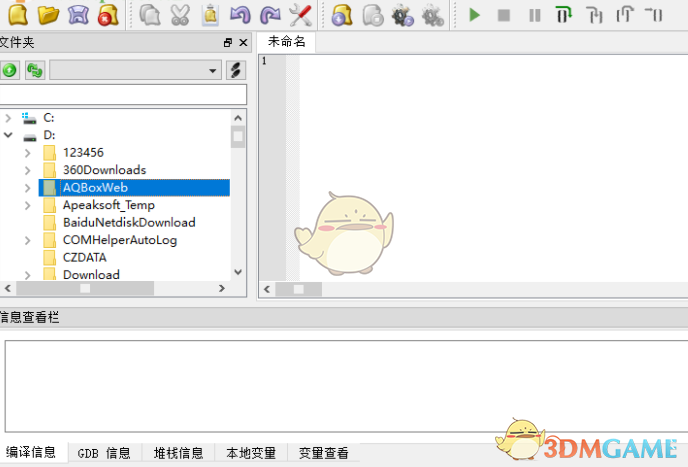Image resolution: width=688 pixels, height=467 pixels.
Task: Undo the last action
Action: 240,15
